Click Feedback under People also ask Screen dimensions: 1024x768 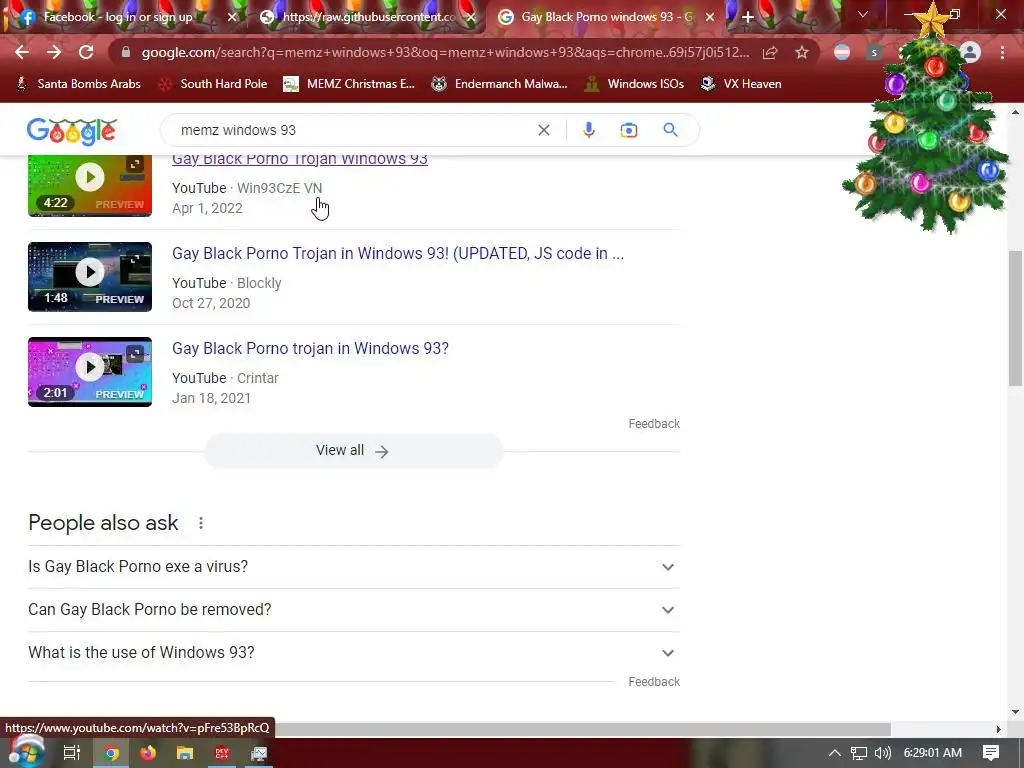tap(654, 682)
